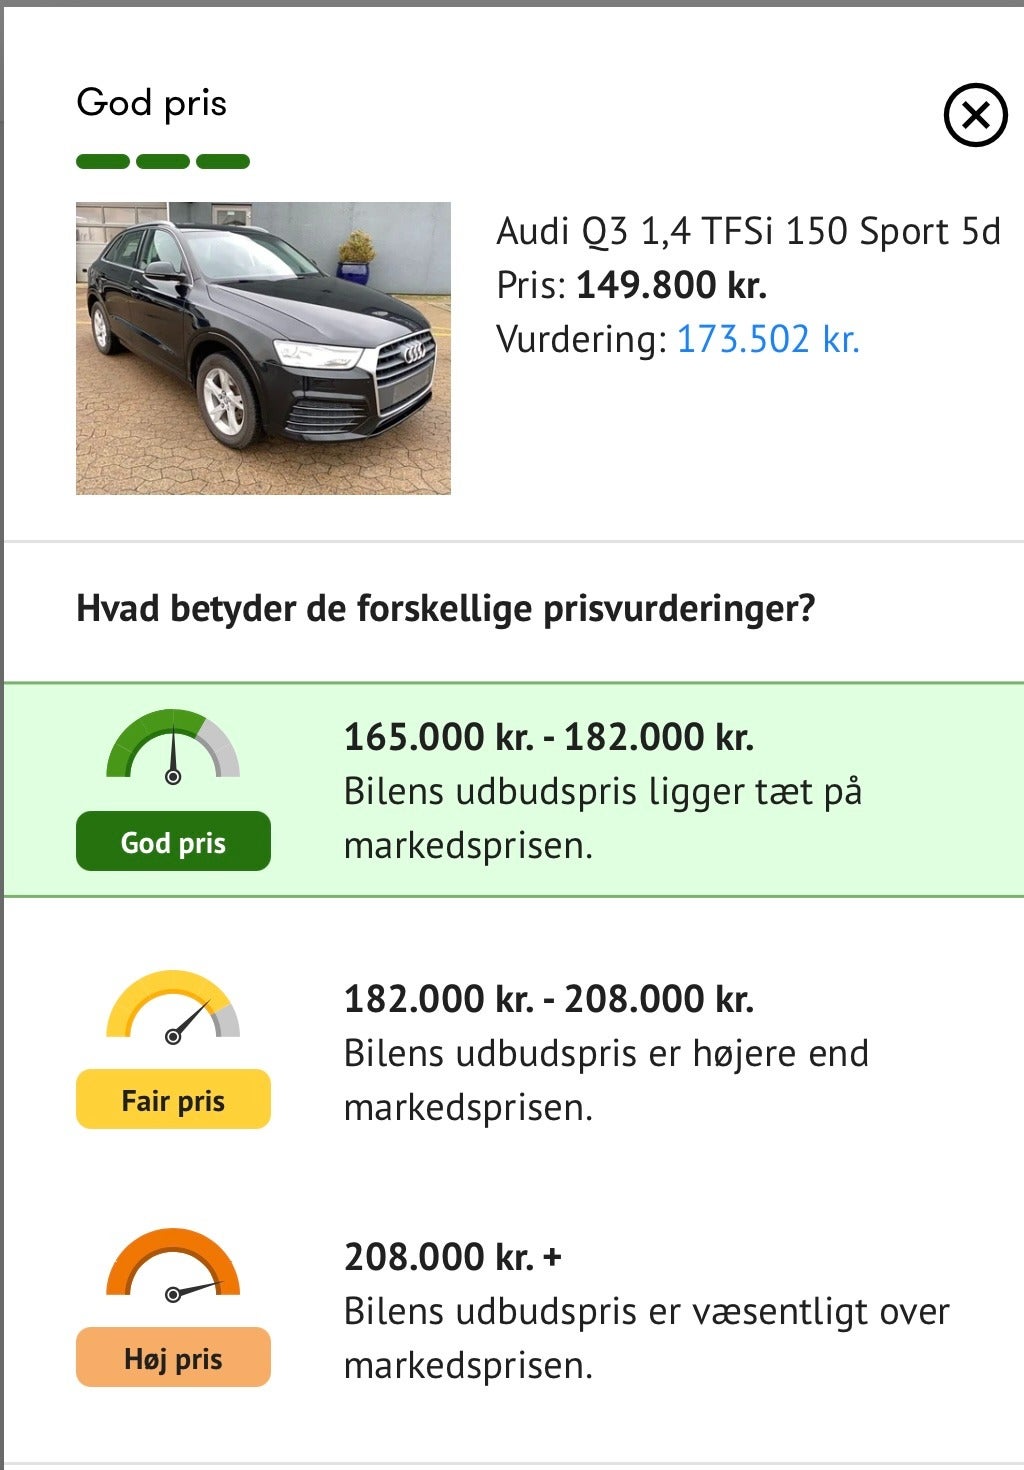
Task: Click the 208.000 kr. + range
Action: (453, 1257)
